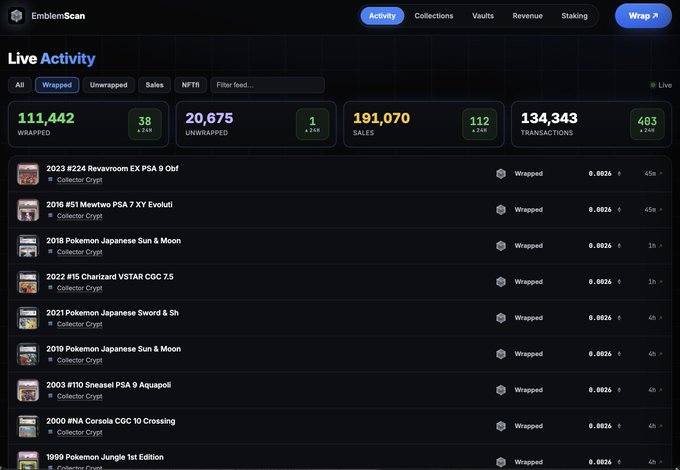Open 2000 #NA Corsola CGC 10 title

[111, 421]
